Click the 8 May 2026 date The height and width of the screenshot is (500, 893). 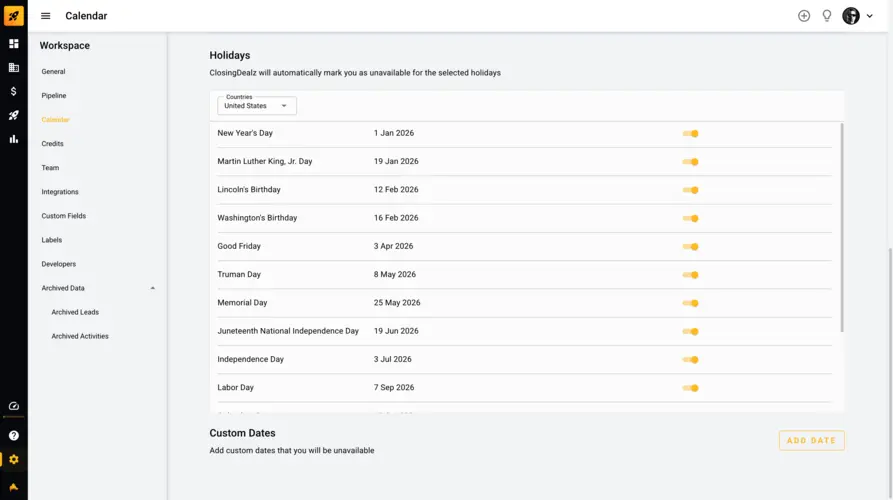pyautogui.click(x=395, y=274)
